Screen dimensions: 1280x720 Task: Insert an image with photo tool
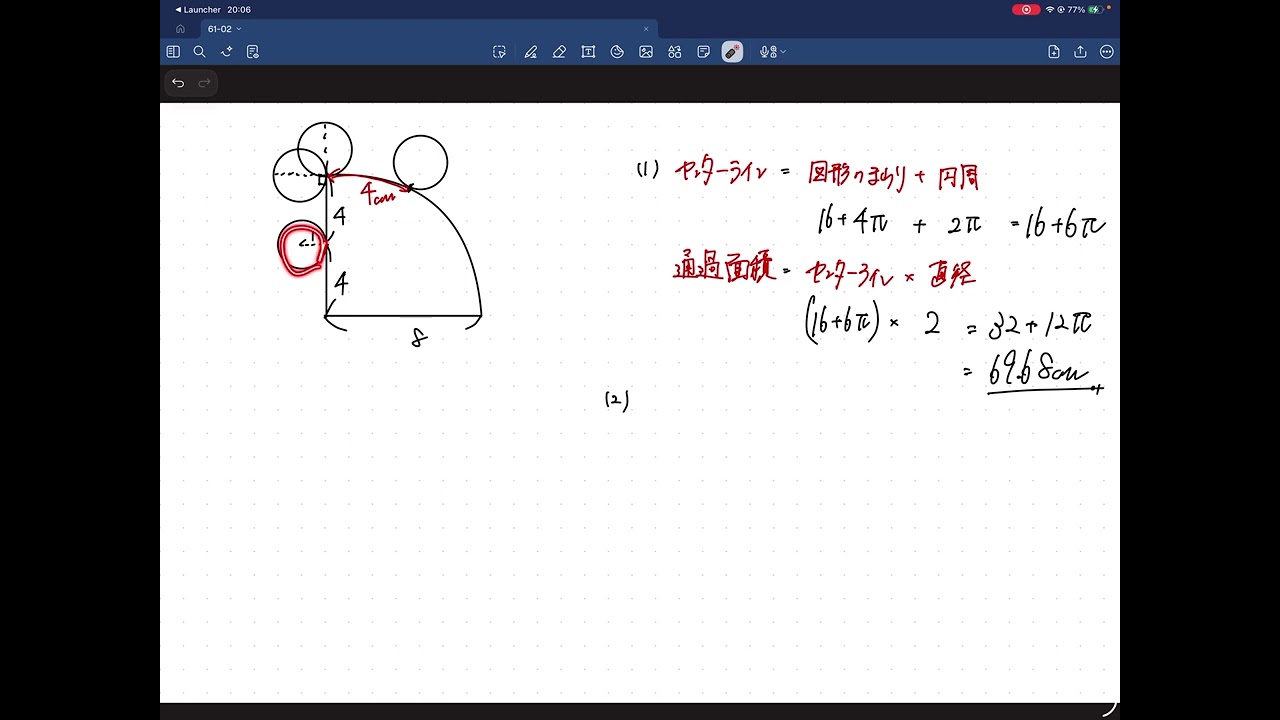[x=646, y=52]
